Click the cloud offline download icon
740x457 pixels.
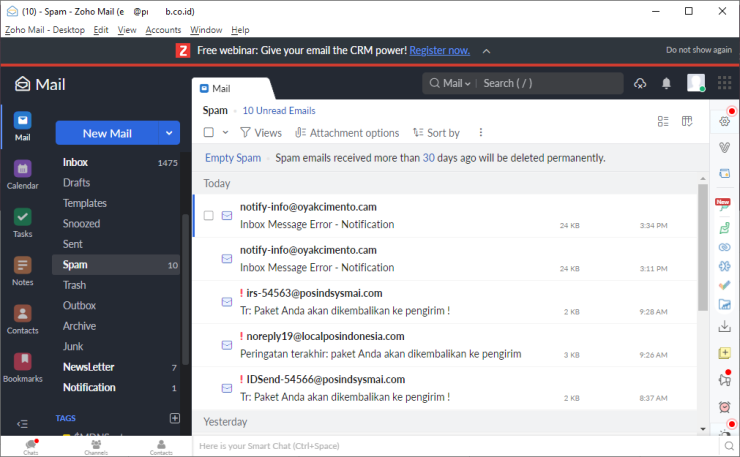639,84
